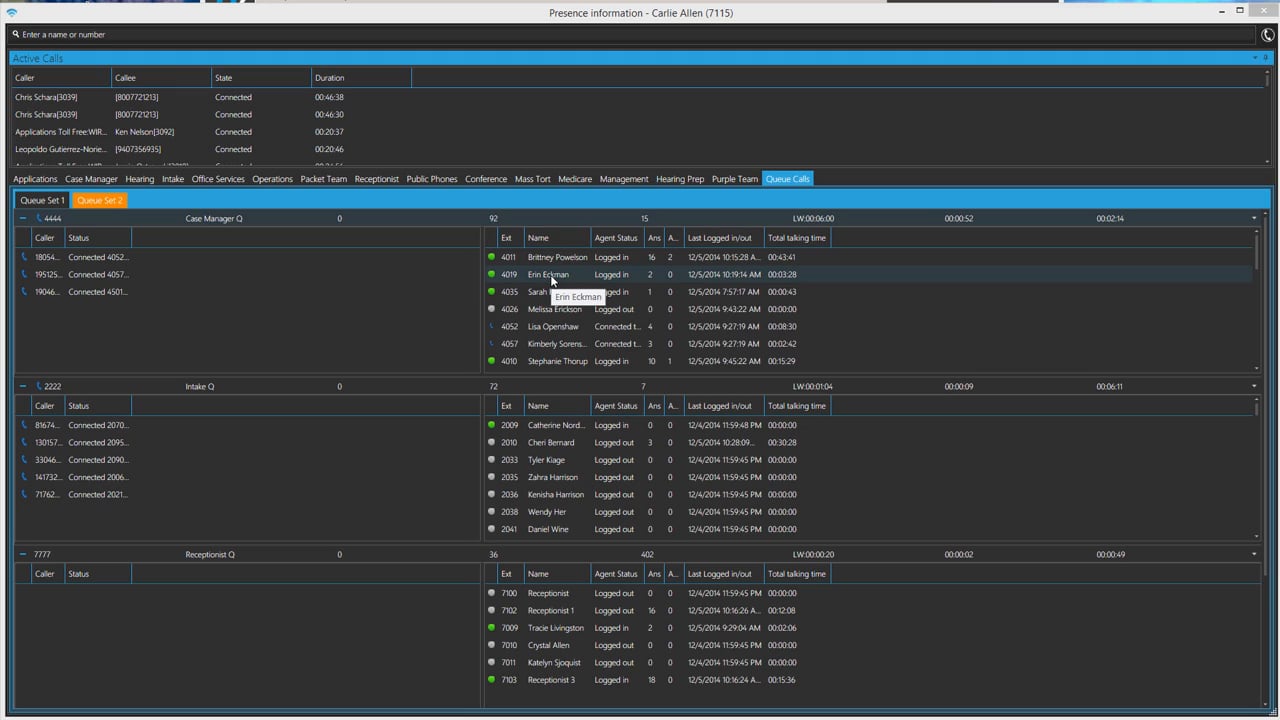The width and height of the screenshot is (1280, 720).
Task: Click the magnifier icon in search field
Action: (x=16, y=34)
